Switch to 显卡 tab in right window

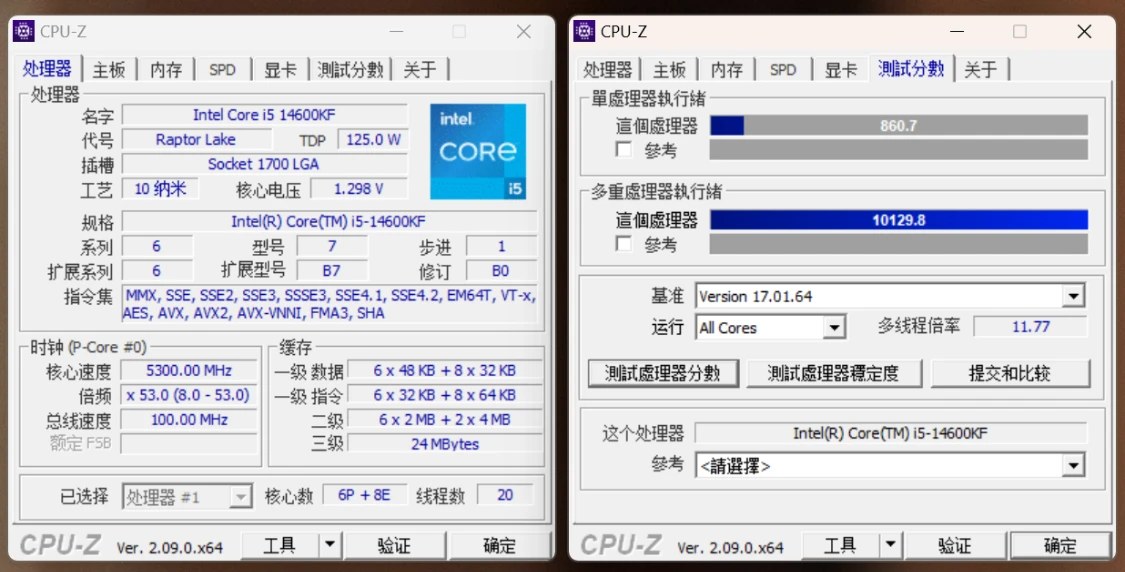tap(840, 70)
